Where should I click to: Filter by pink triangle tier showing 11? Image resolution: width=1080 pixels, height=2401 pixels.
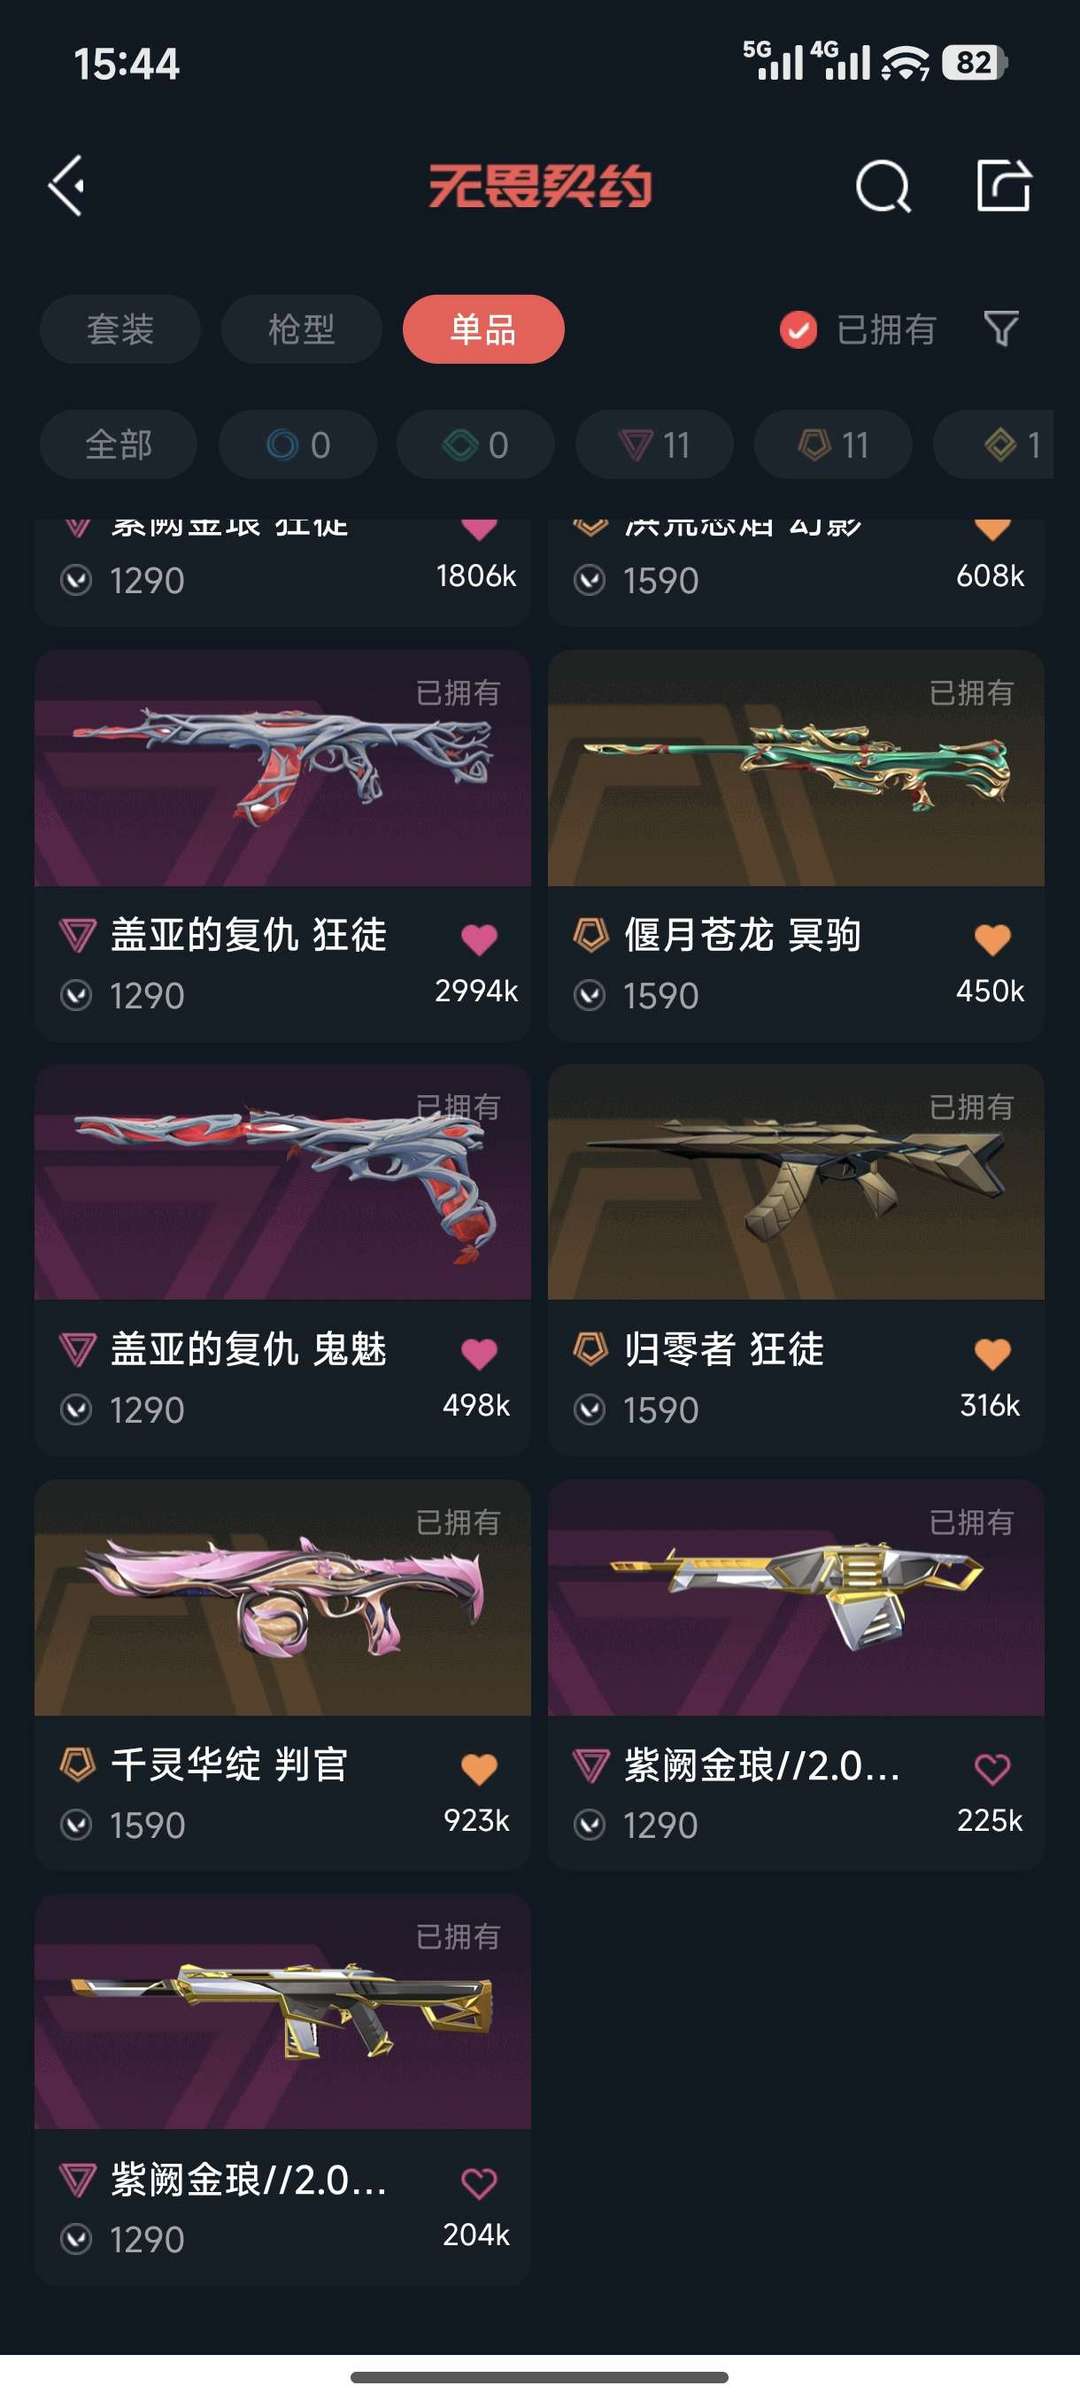pyautogui.click(x=654, y=444)
